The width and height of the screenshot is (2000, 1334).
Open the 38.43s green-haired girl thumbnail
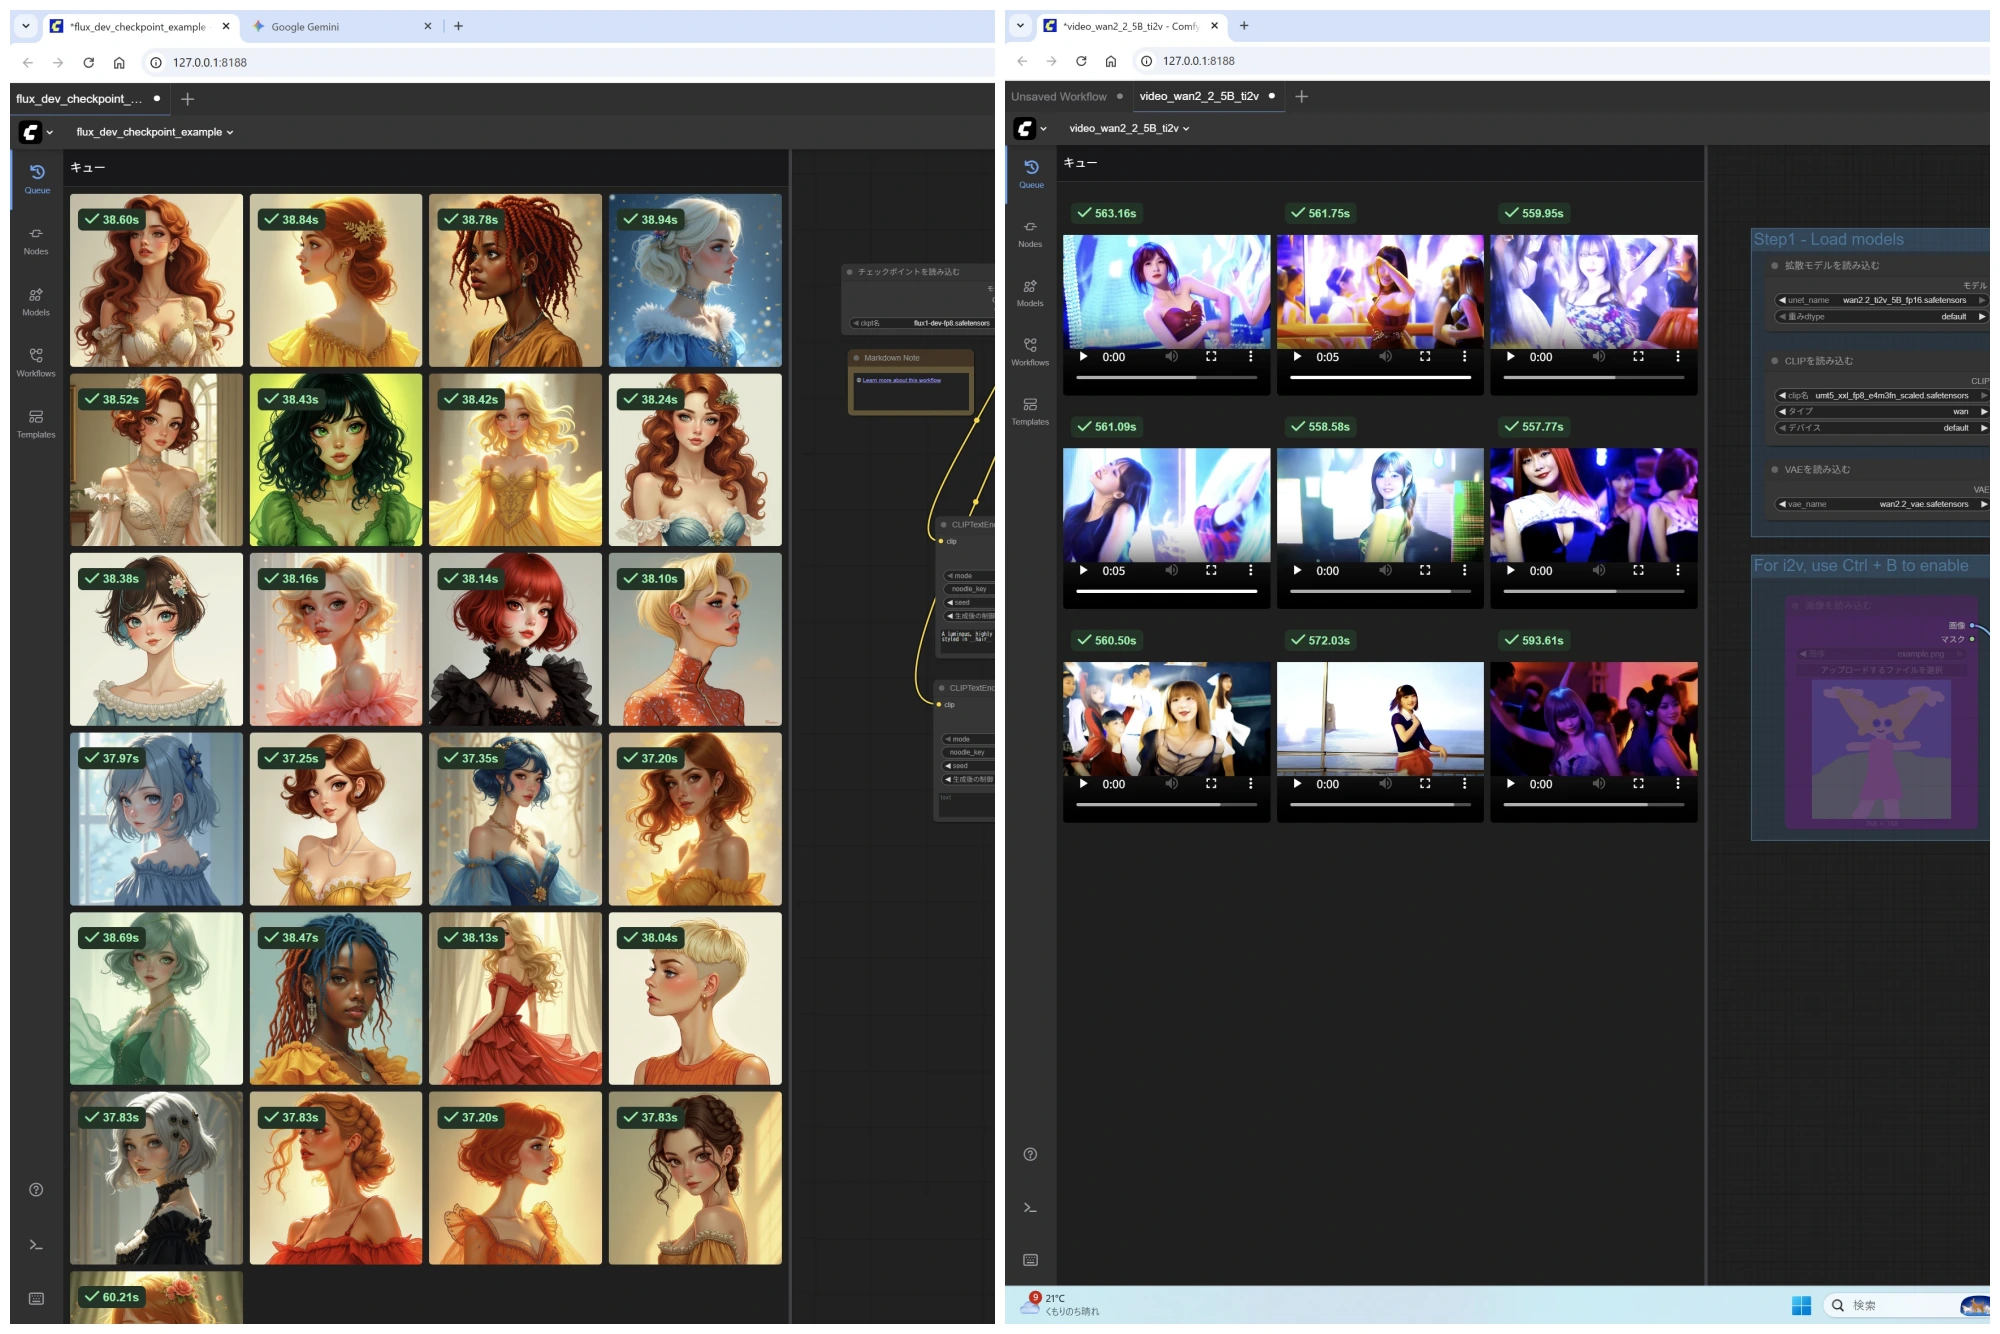coord(336,460)
